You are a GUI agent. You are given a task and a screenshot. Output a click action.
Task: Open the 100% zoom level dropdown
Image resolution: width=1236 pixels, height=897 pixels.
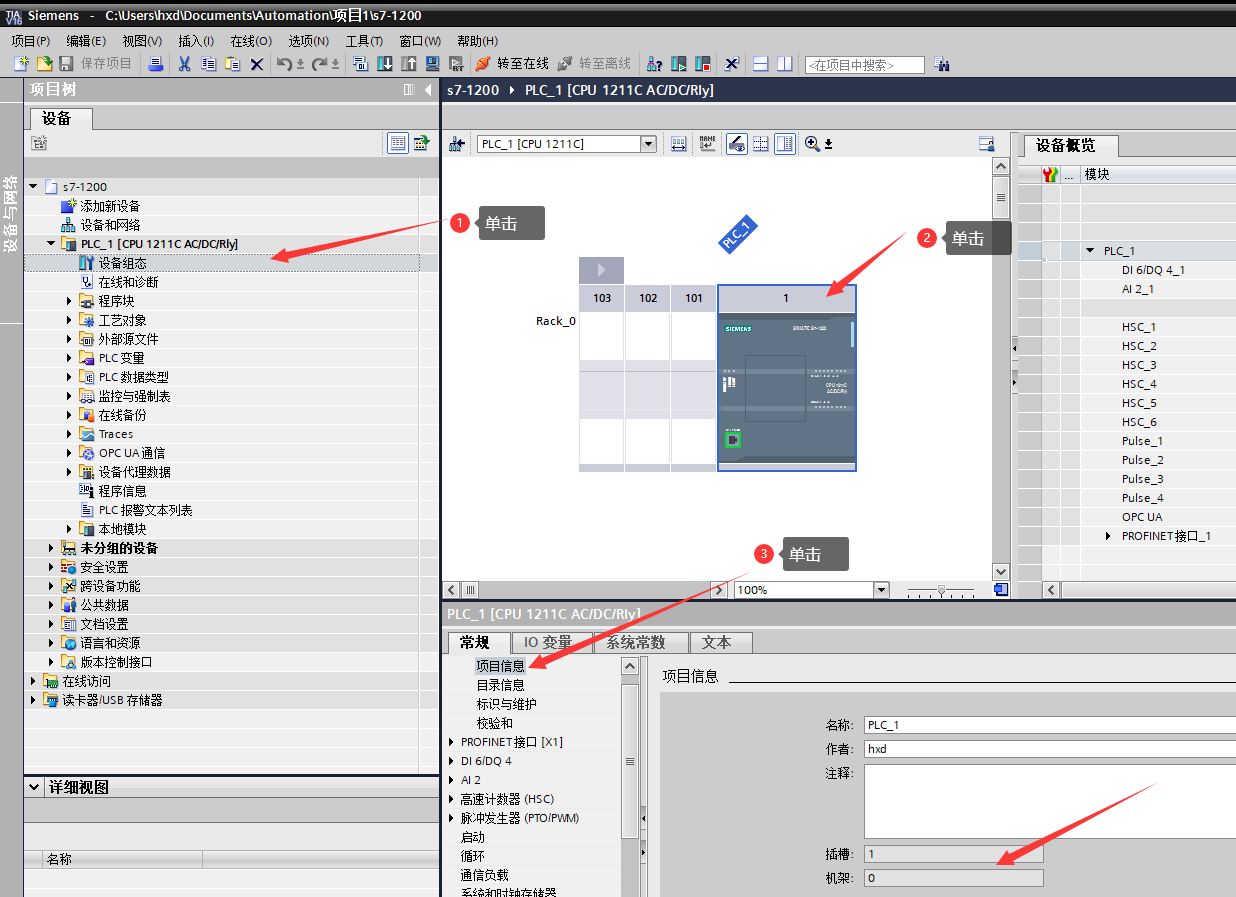[881, 590]
